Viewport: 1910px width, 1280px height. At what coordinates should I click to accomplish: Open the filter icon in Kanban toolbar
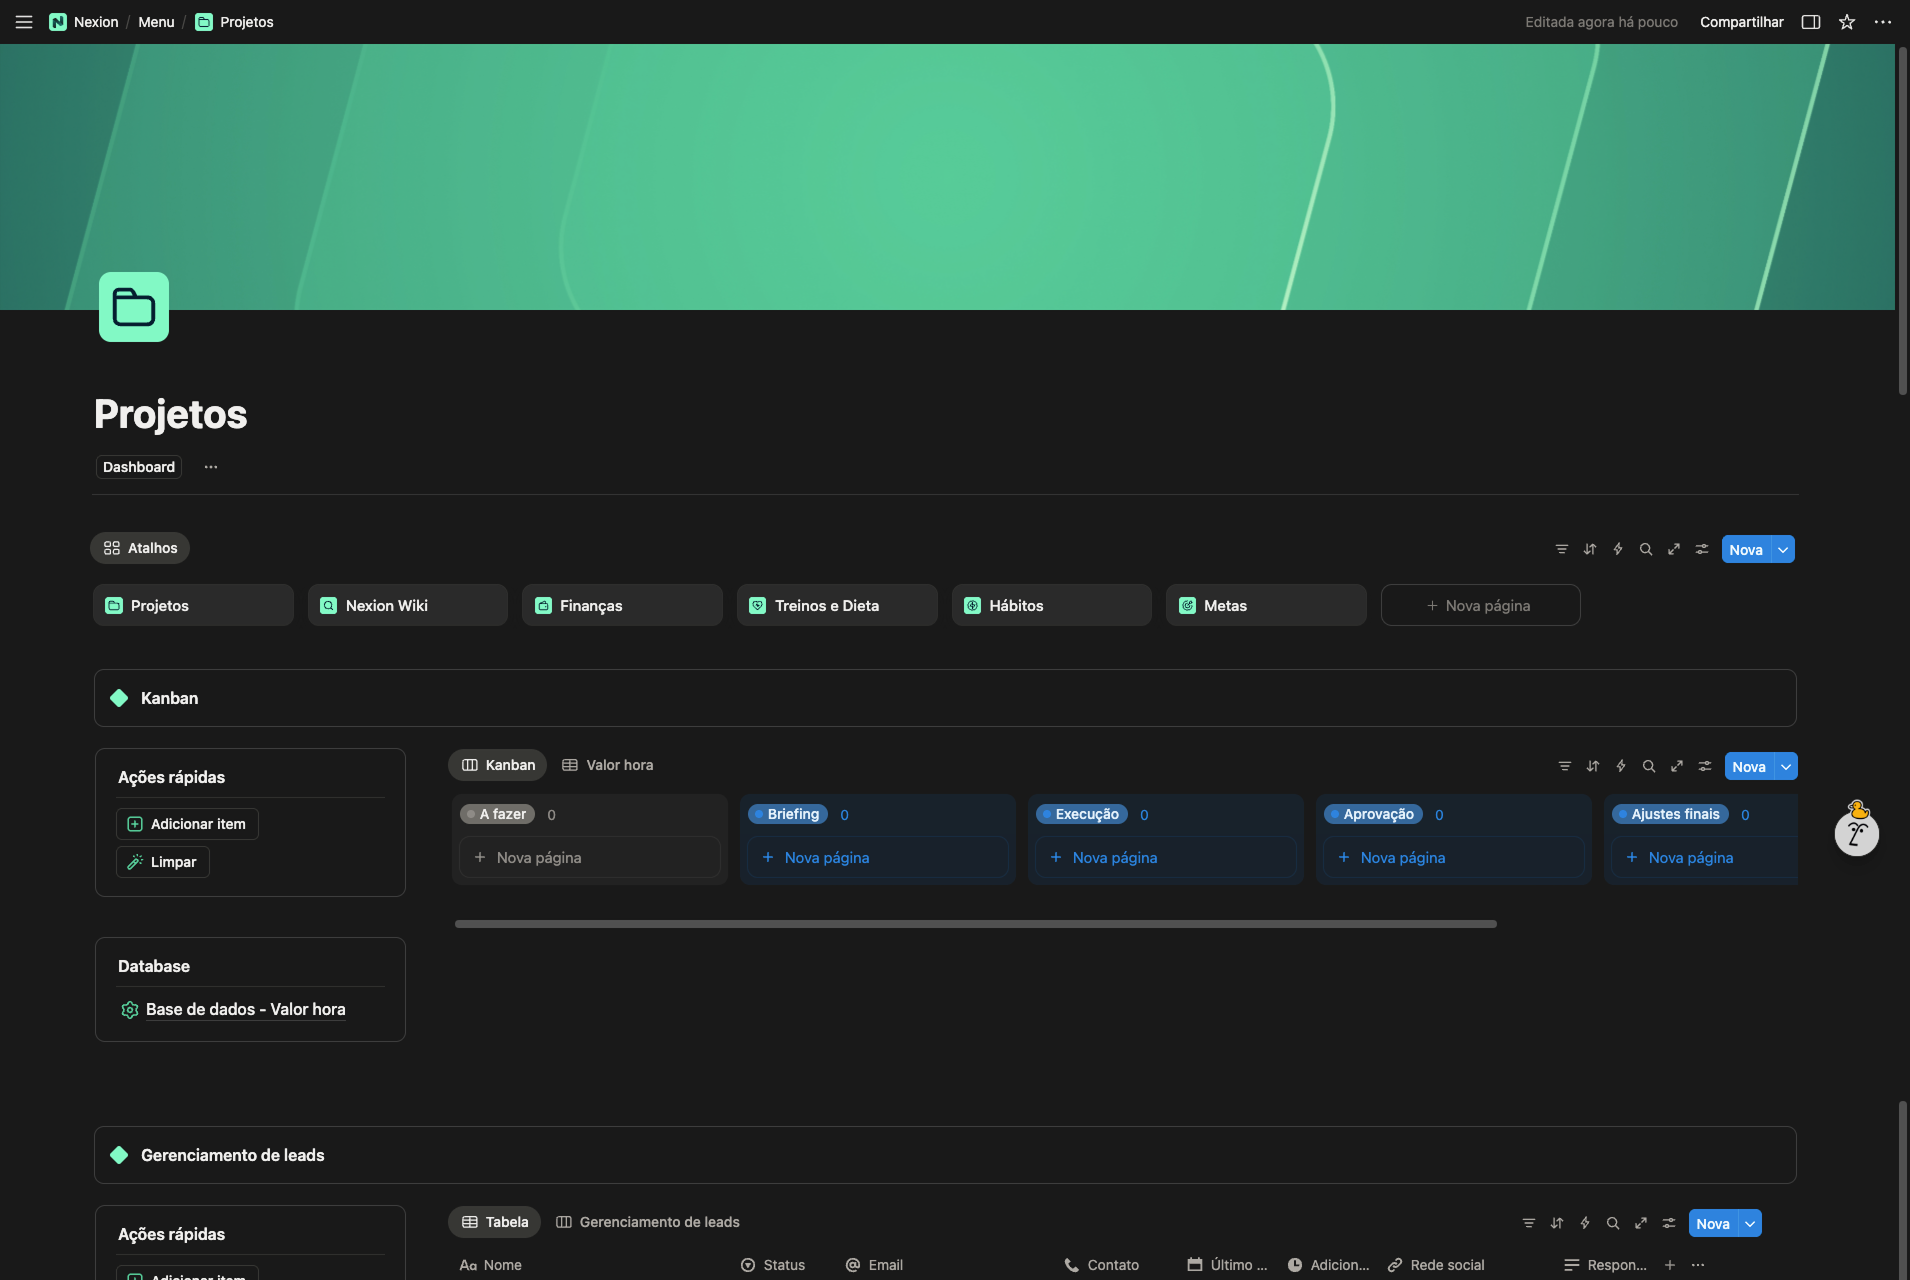coord(1565,766)
